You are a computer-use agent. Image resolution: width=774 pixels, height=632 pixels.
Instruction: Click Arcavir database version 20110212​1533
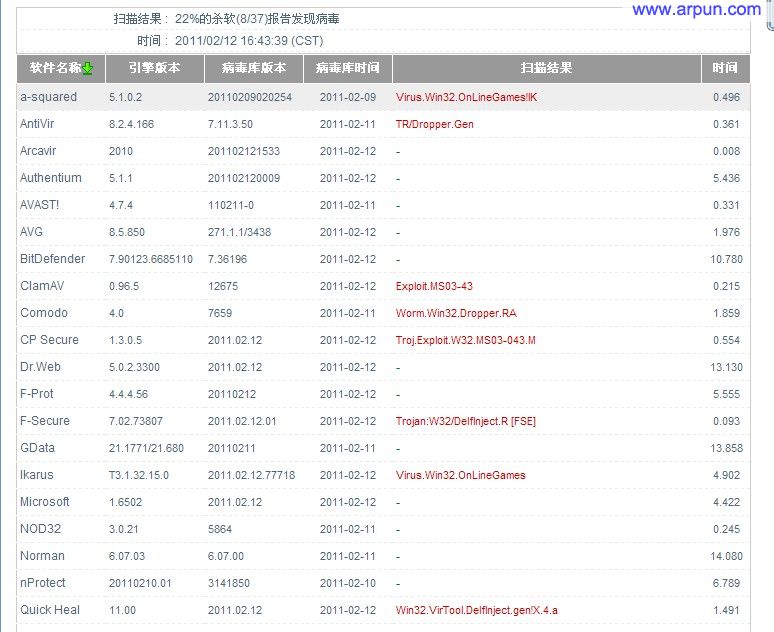tap(244, 151)
